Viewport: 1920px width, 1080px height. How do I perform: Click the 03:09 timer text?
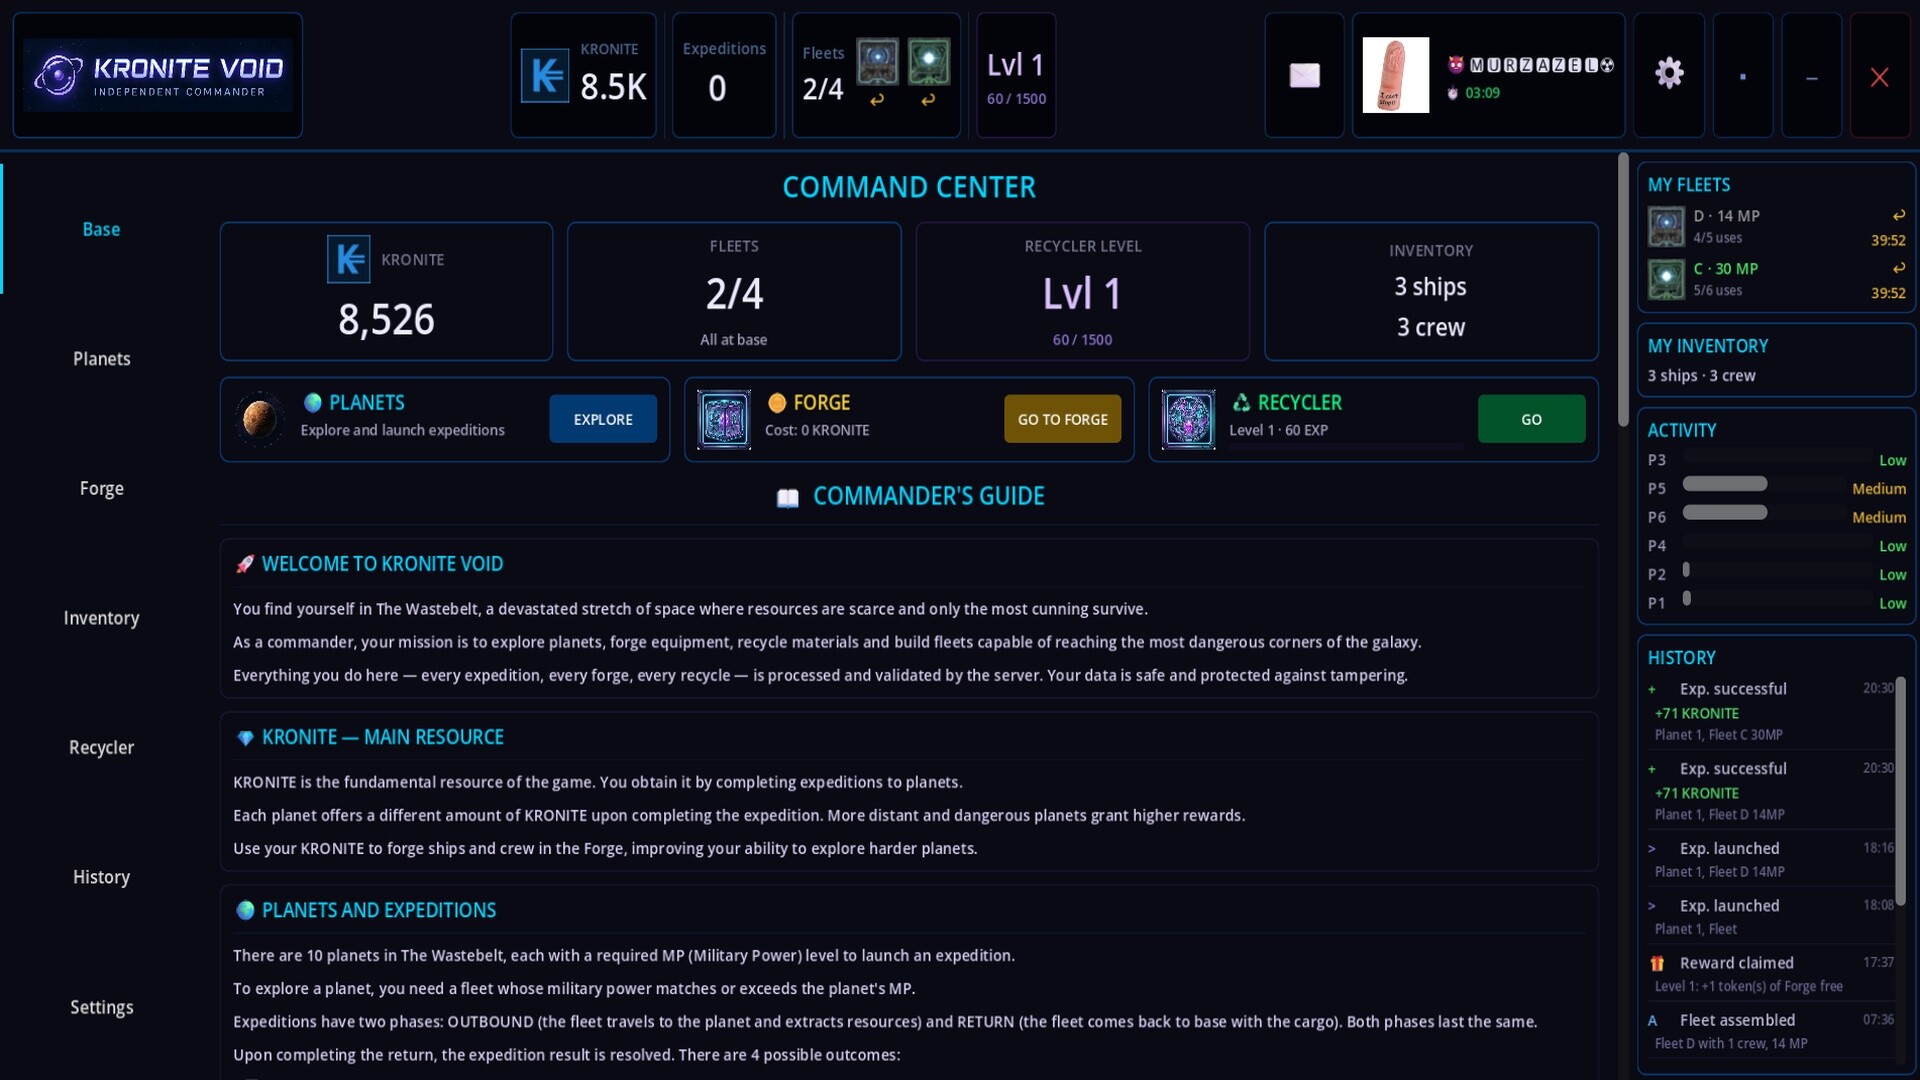pyautogui.click(x=1482, y=93)
